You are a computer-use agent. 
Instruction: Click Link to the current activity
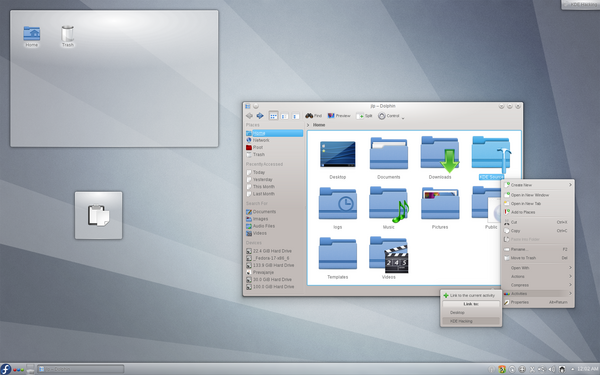tap(471, 295)
